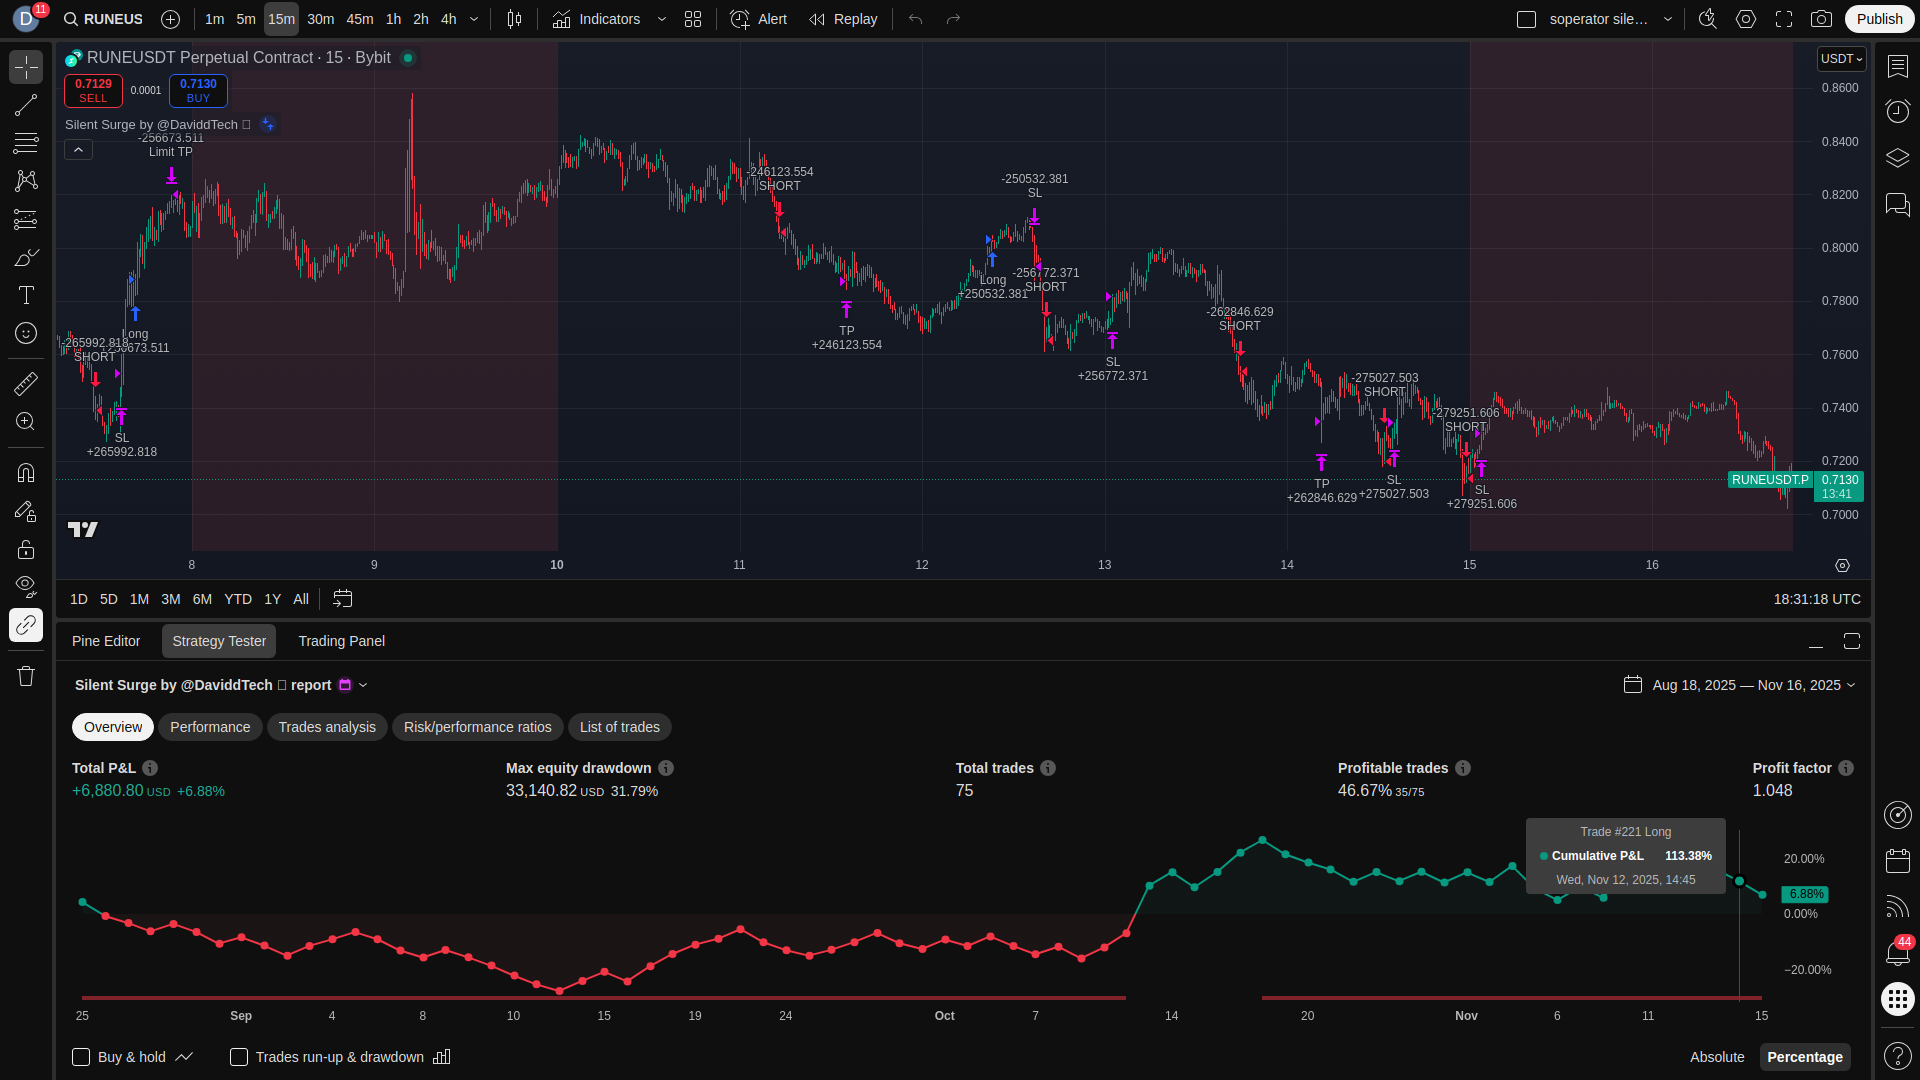Click the 0.7130 BUY price button
Viewport: 1920px width, 1080px height.
pyautogui.click(x=198, y=90)
